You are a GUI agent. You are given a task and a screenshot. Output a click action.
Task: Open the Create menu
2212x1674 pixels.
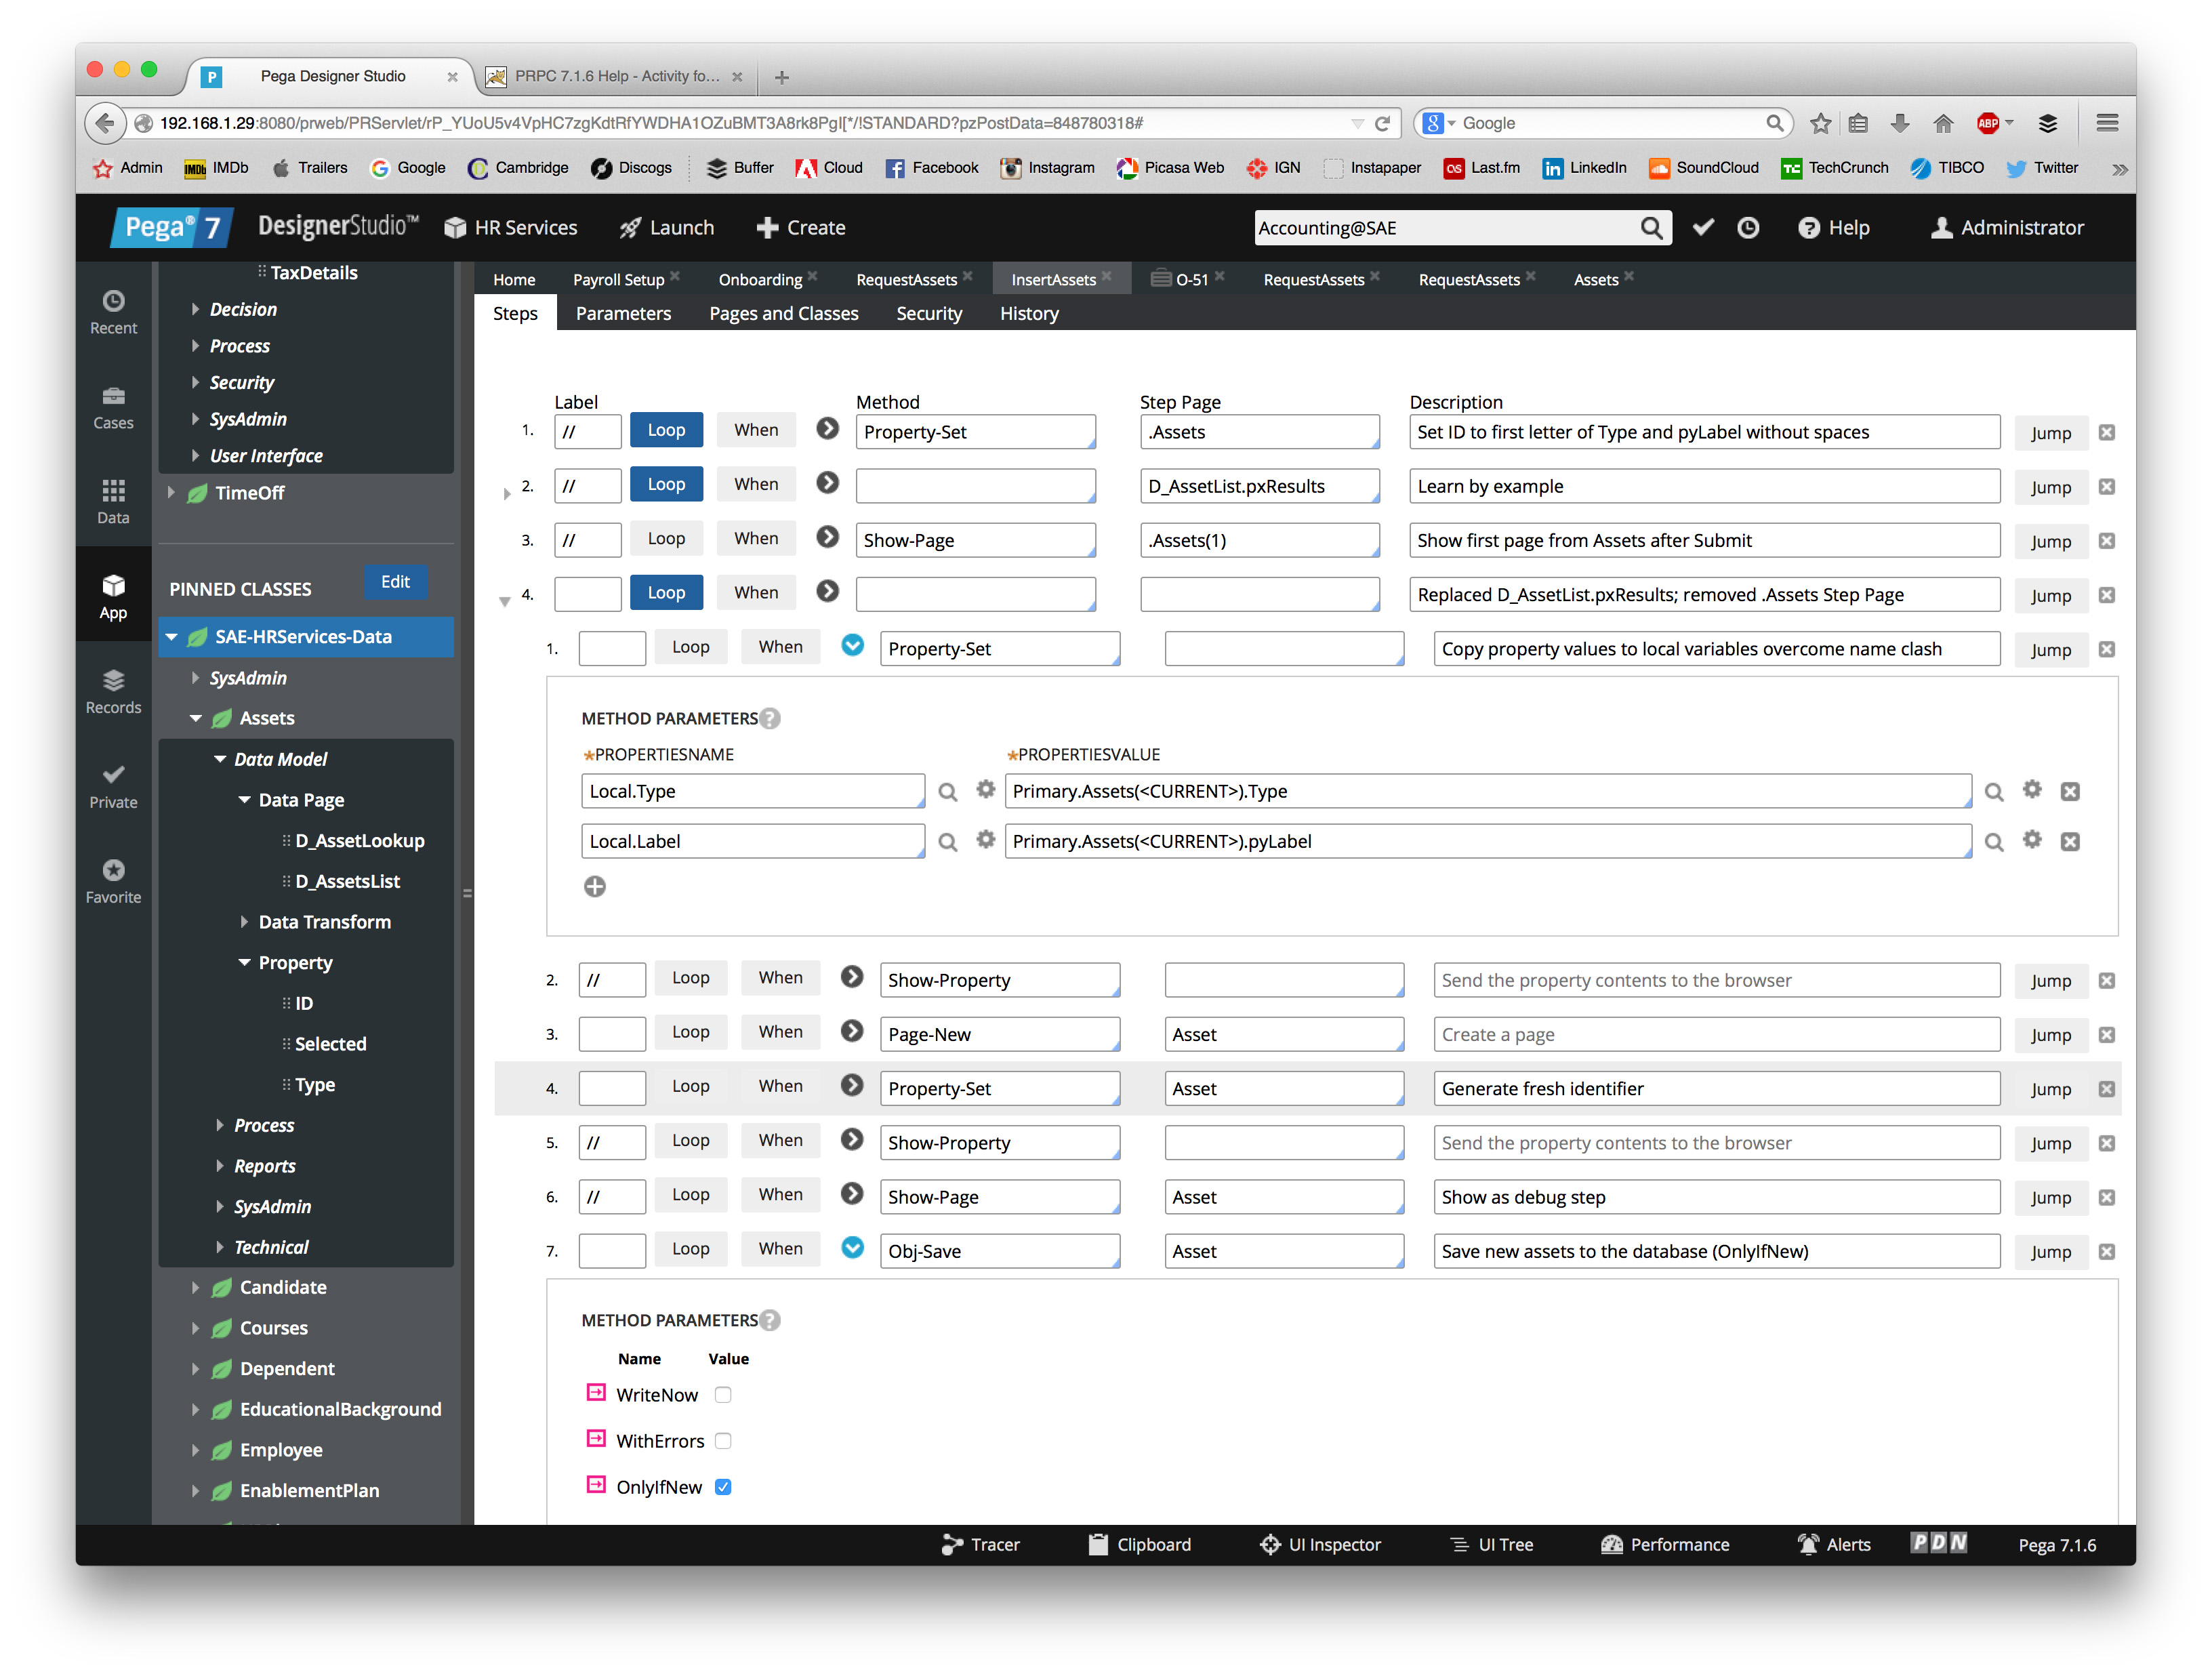point(801,228)
